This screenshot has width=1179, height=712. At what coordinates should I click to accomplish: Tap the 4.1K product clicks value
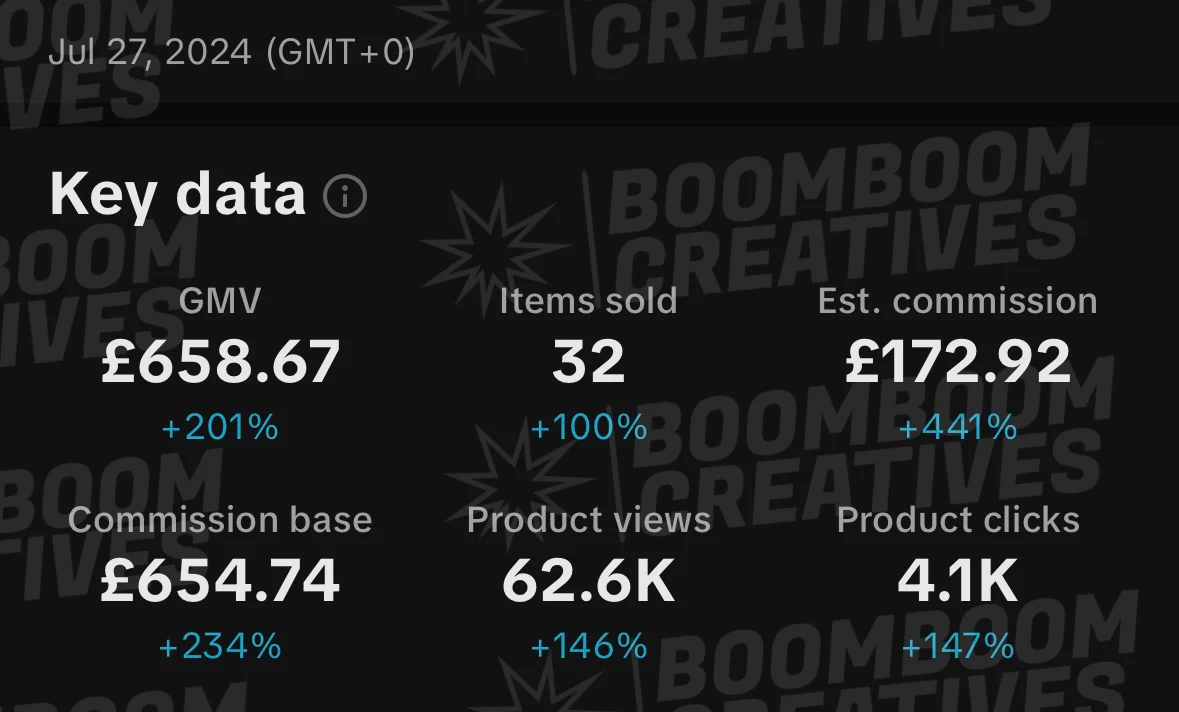coord(957,580)
